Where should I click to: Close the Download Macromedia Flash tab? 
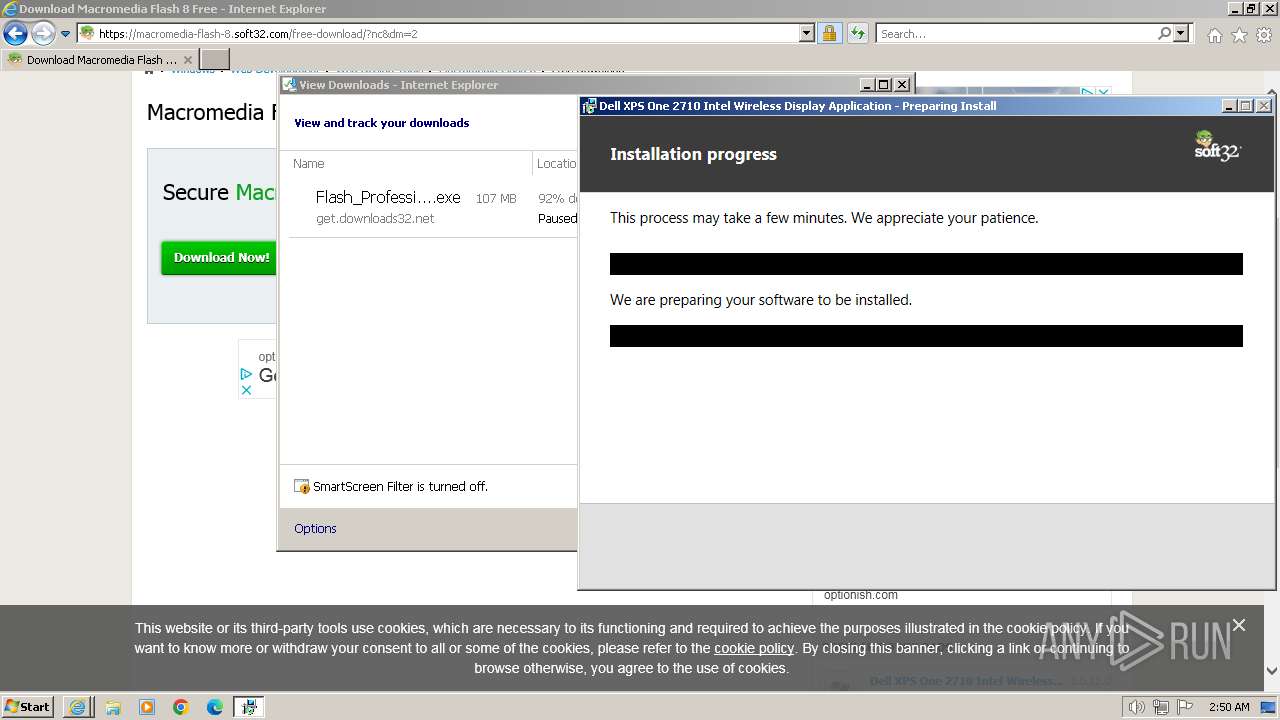tap(188, 59)
